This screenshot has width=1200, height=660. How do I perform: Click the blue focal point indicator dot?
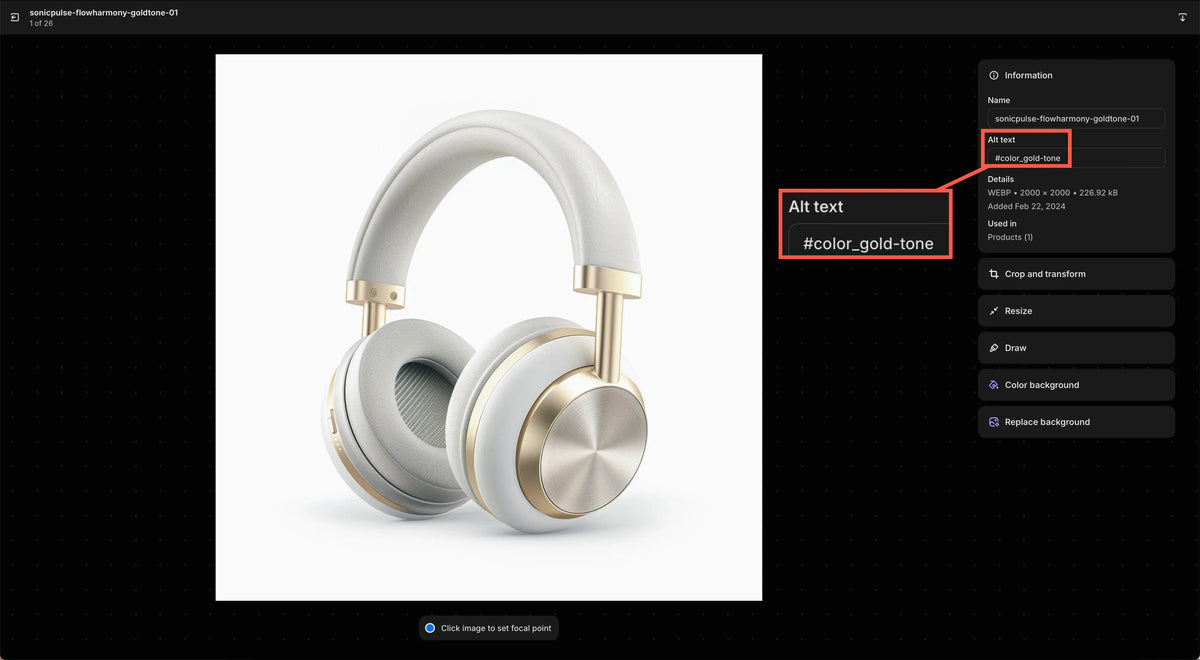pos(430,628)
